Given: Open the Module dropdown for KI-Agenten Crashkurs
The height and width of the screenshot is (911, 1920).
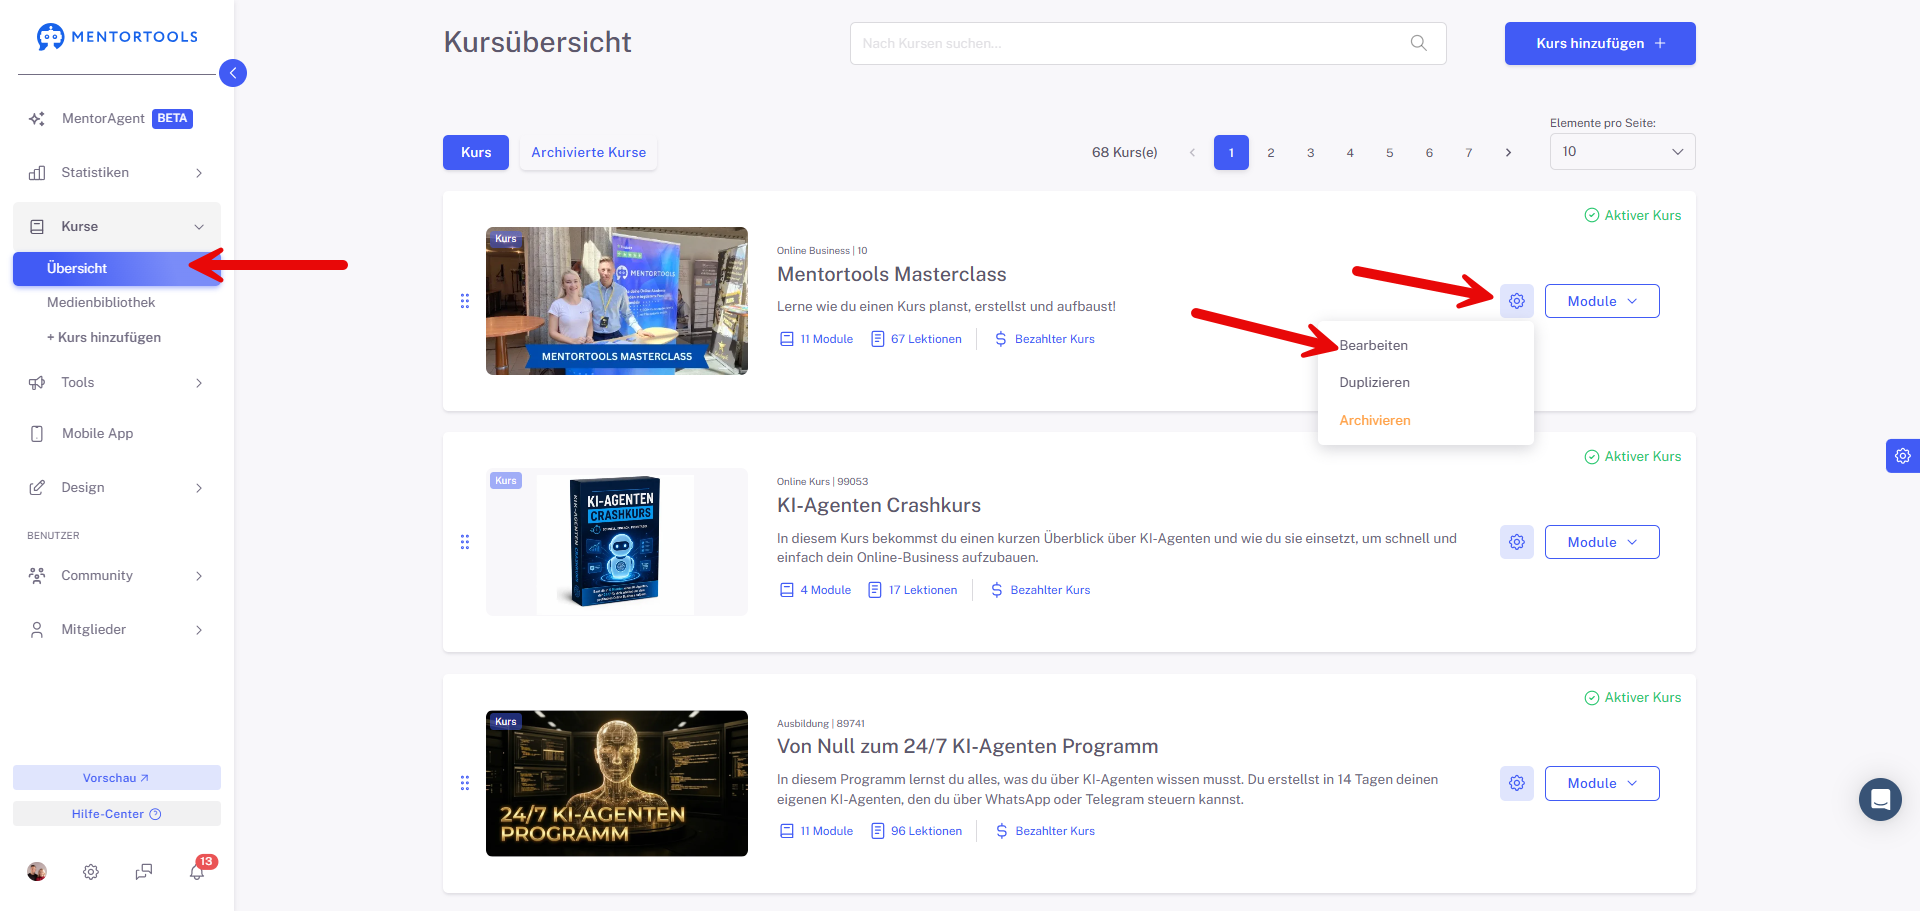Looking at the screenshot, I should tap(1602, 542).
